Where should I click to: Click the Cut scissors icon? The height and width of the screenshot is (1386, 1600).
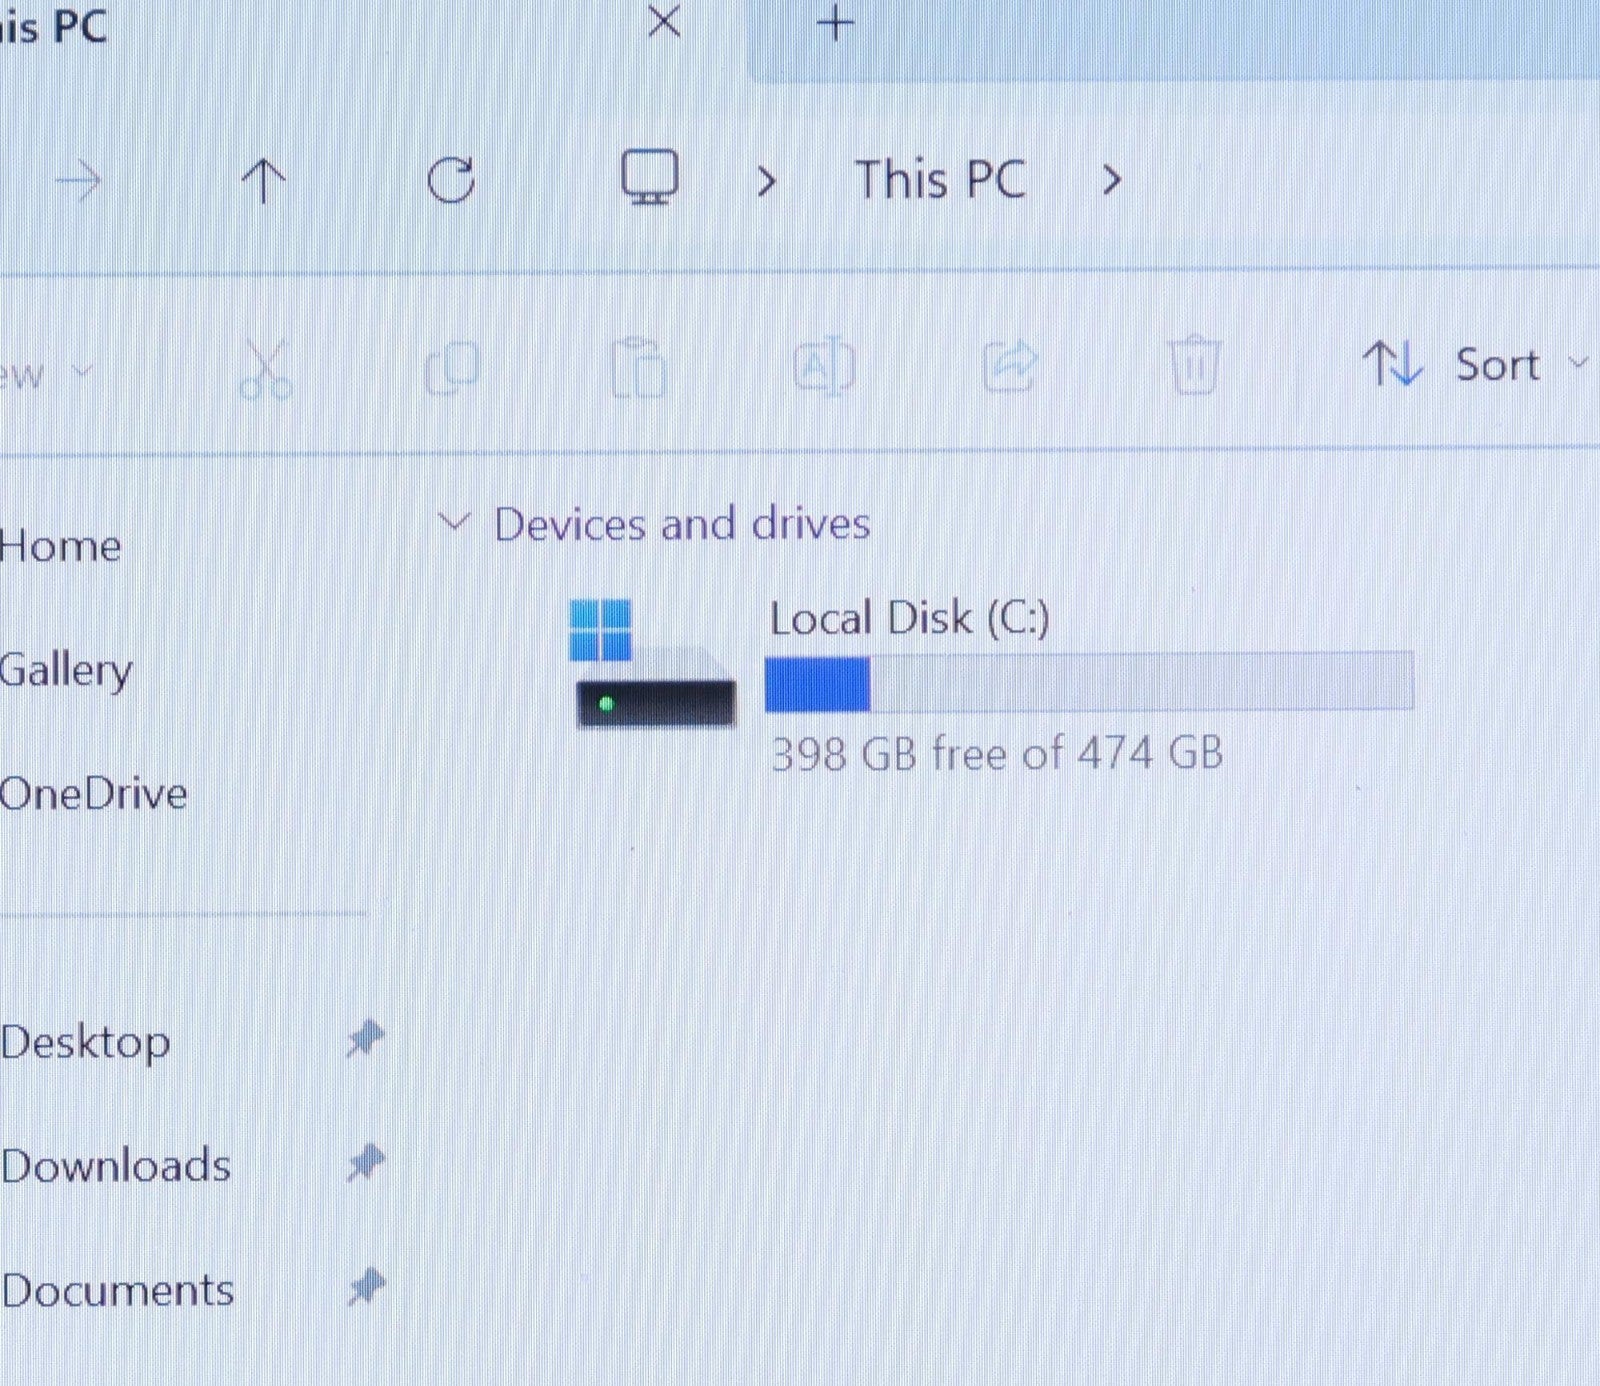coord(266,368)
